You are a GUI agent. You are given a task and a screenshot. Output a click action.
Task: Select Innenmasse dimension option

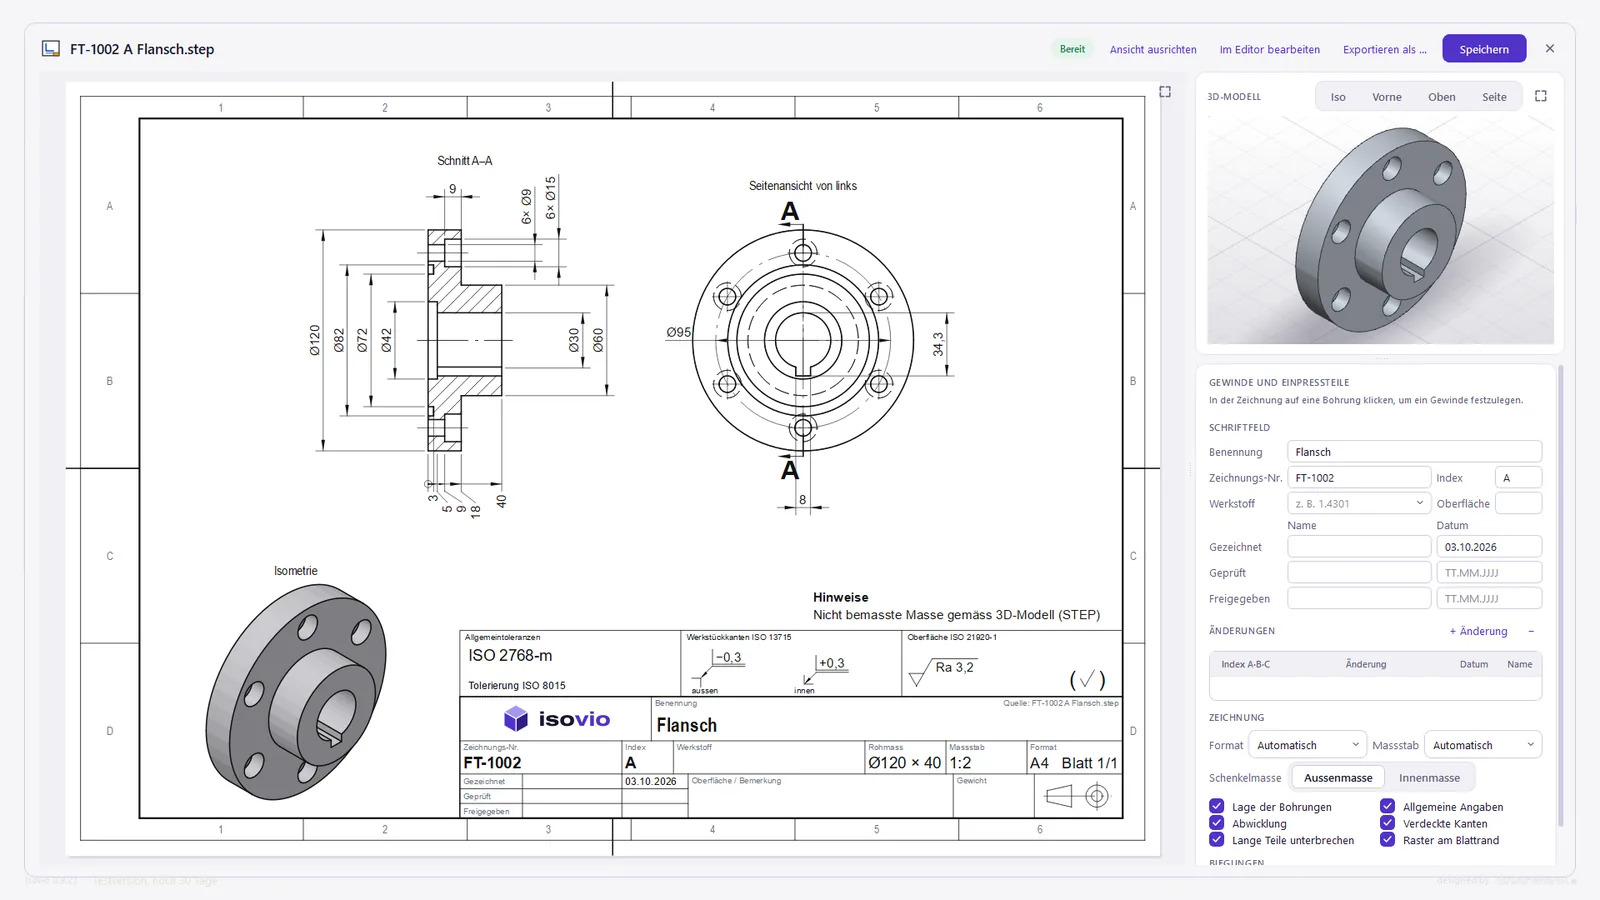1429,777
